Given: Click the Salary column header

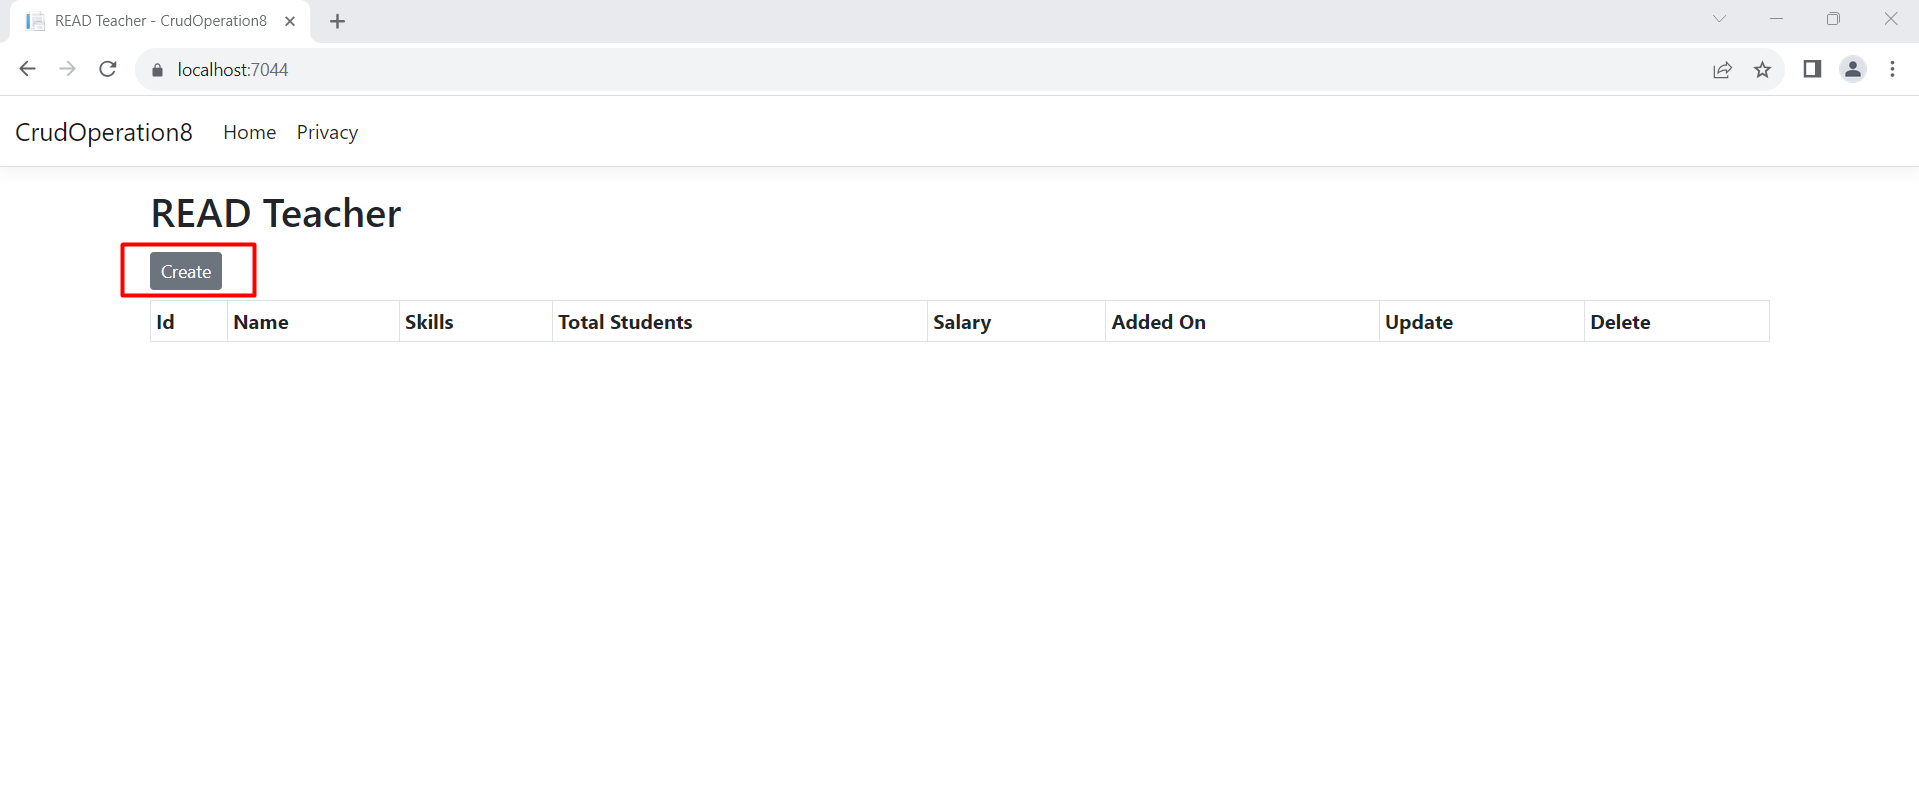Looking at the screenshot, I should (1016, 322).
